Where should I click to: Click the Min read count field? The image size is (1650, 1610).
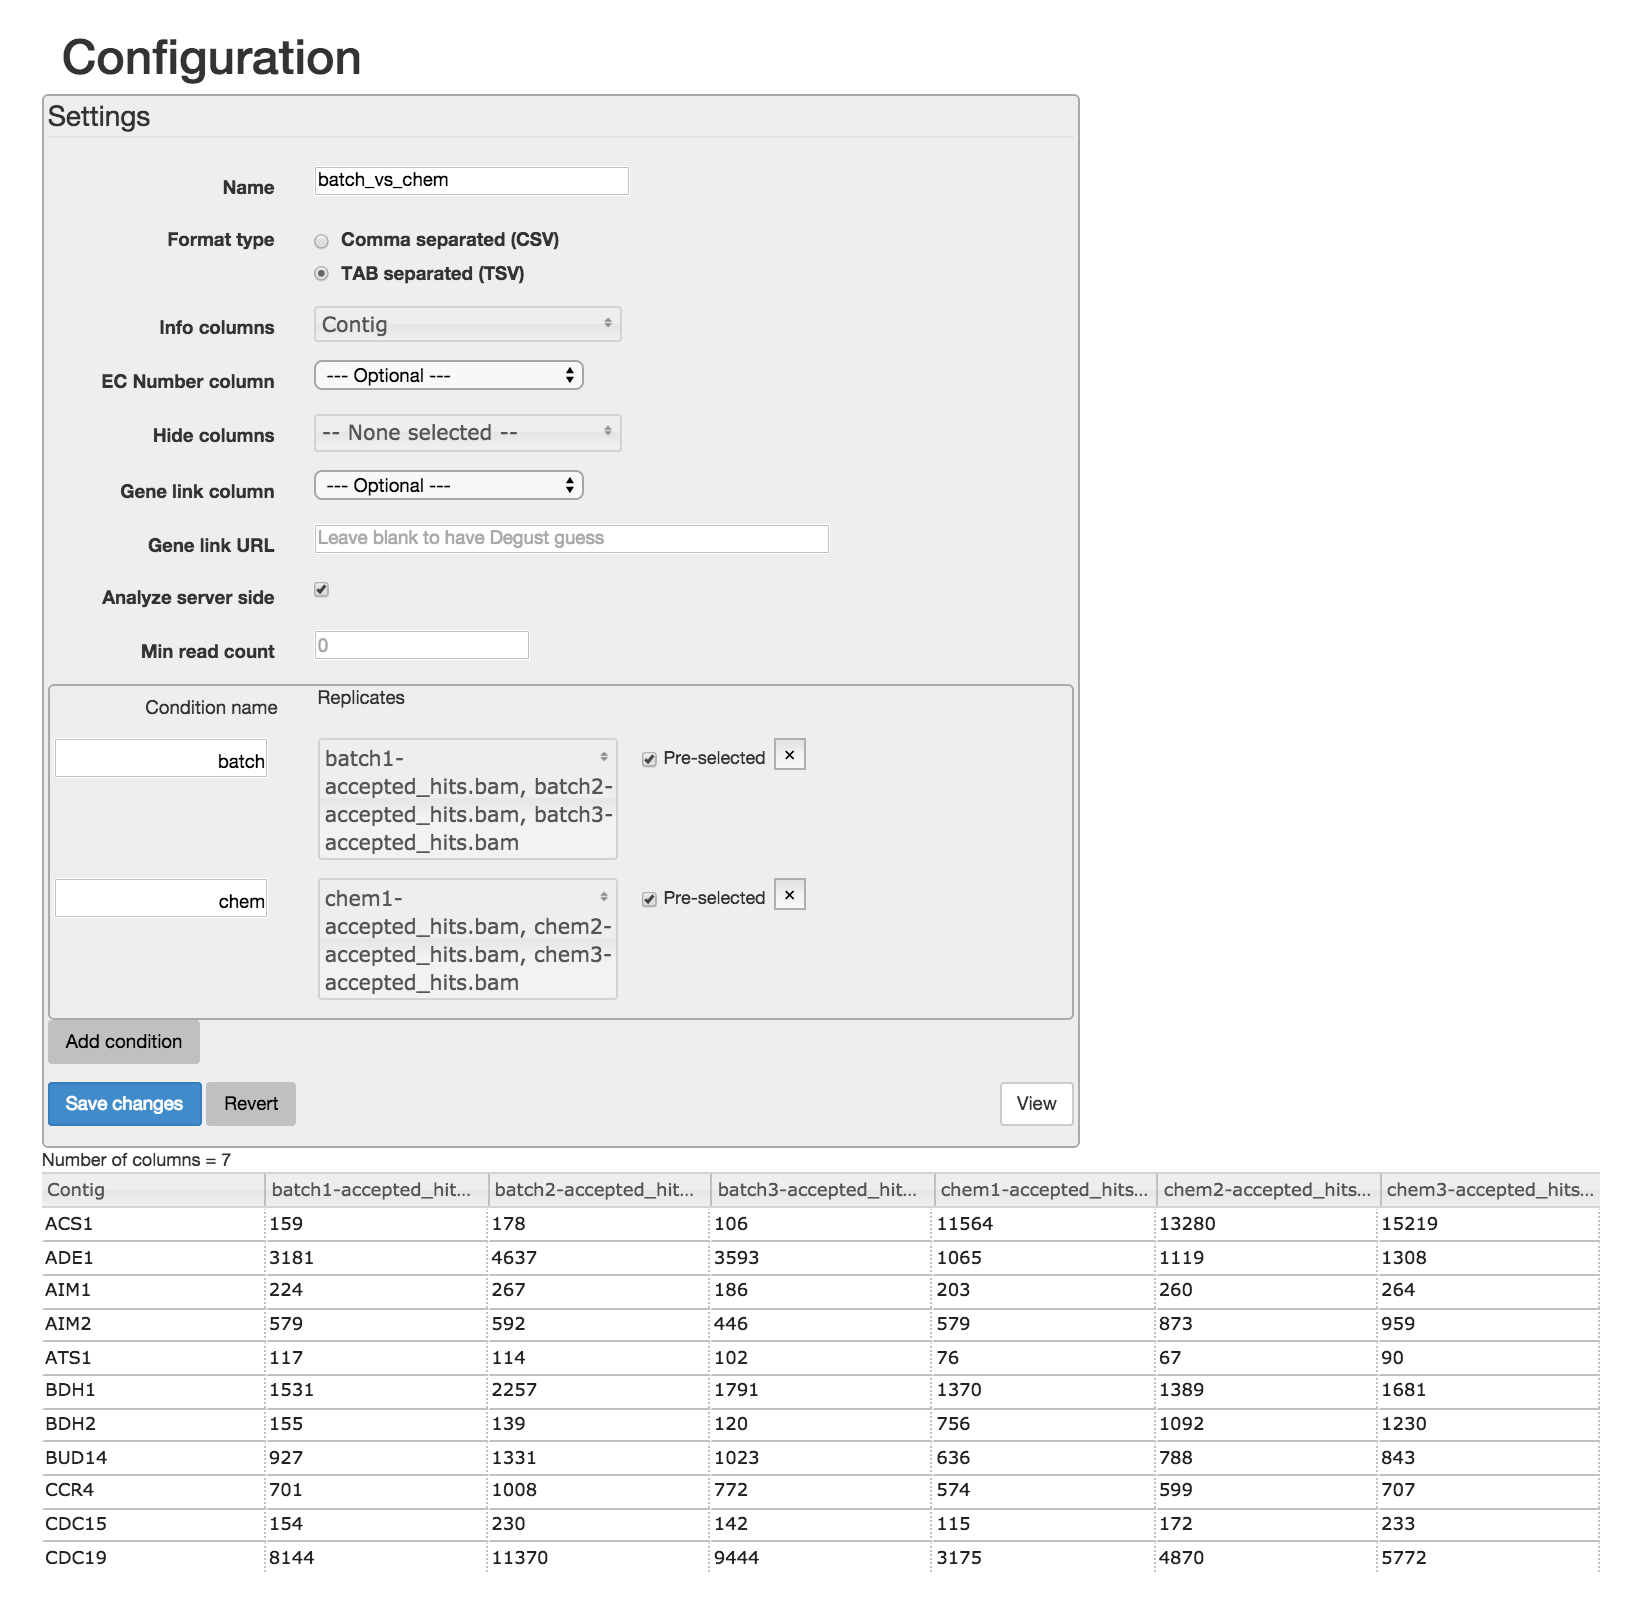pyautogui.click(x=421, y=645)
